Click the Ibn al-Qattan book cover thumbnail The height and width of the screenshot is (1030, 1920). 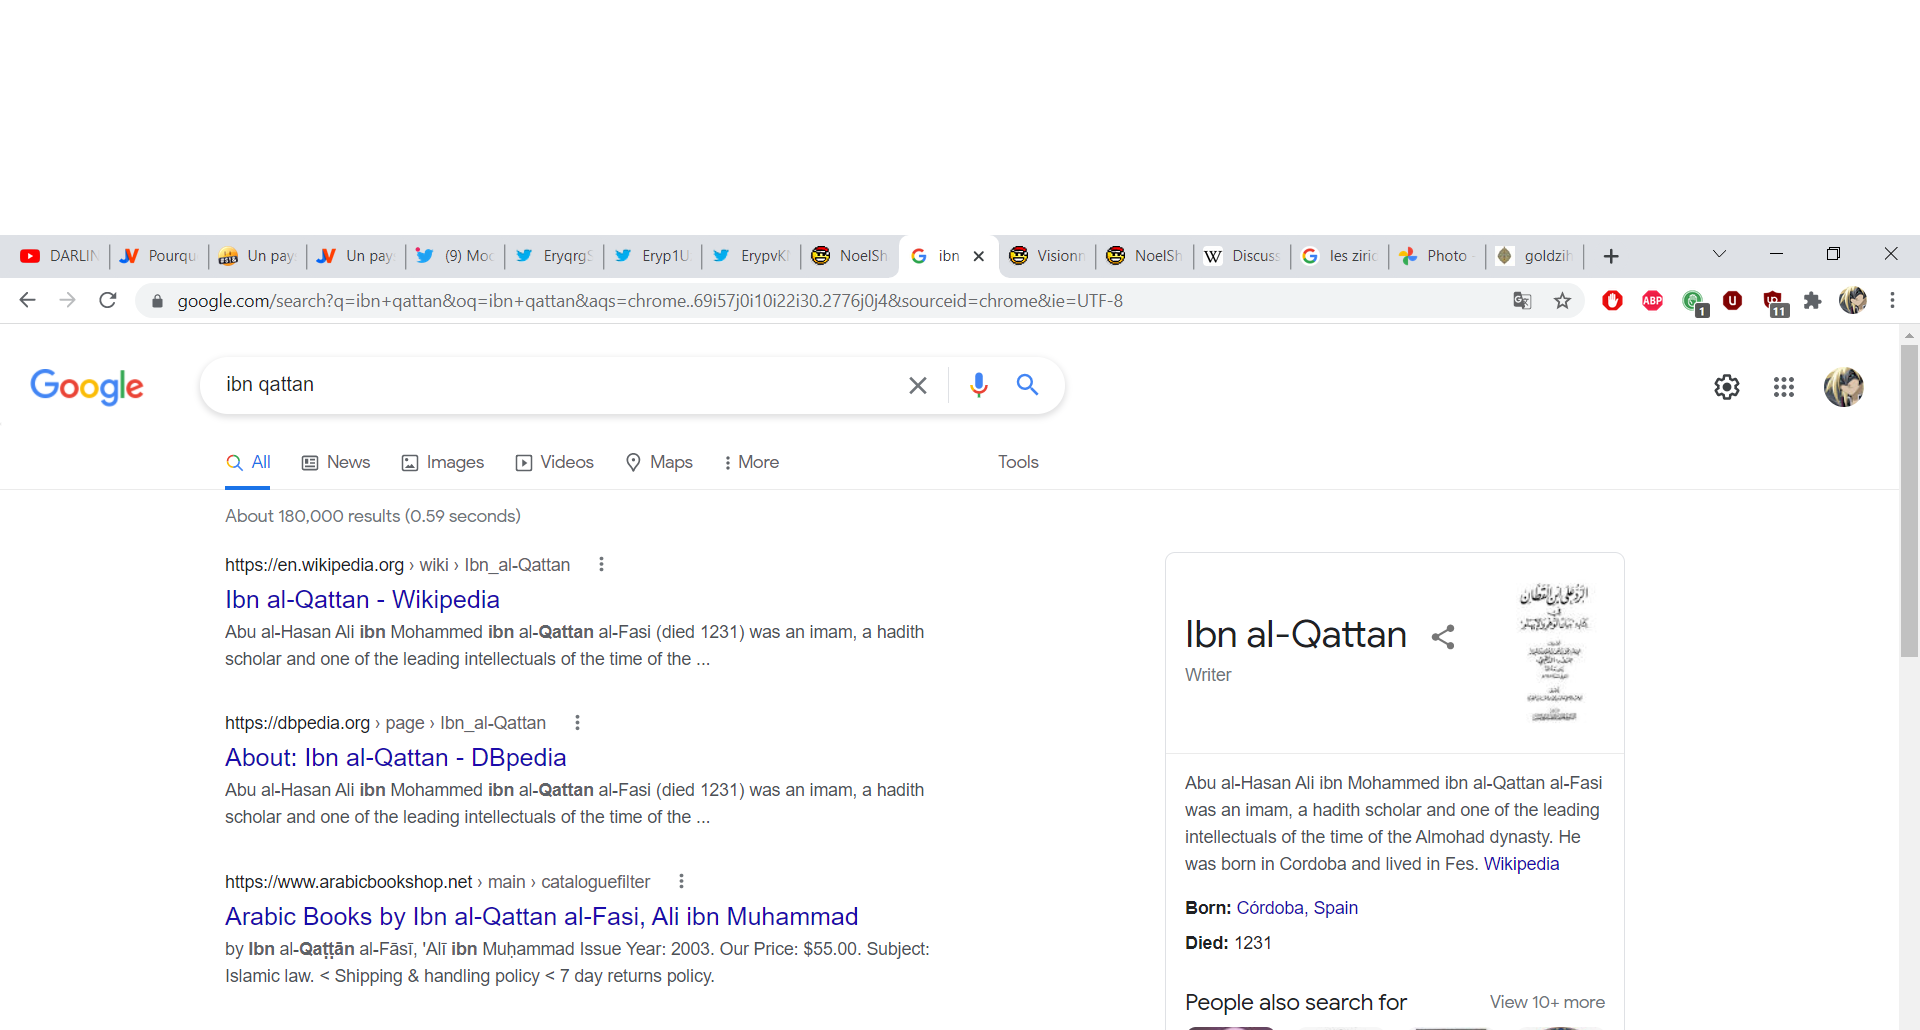pos(1554,652)
